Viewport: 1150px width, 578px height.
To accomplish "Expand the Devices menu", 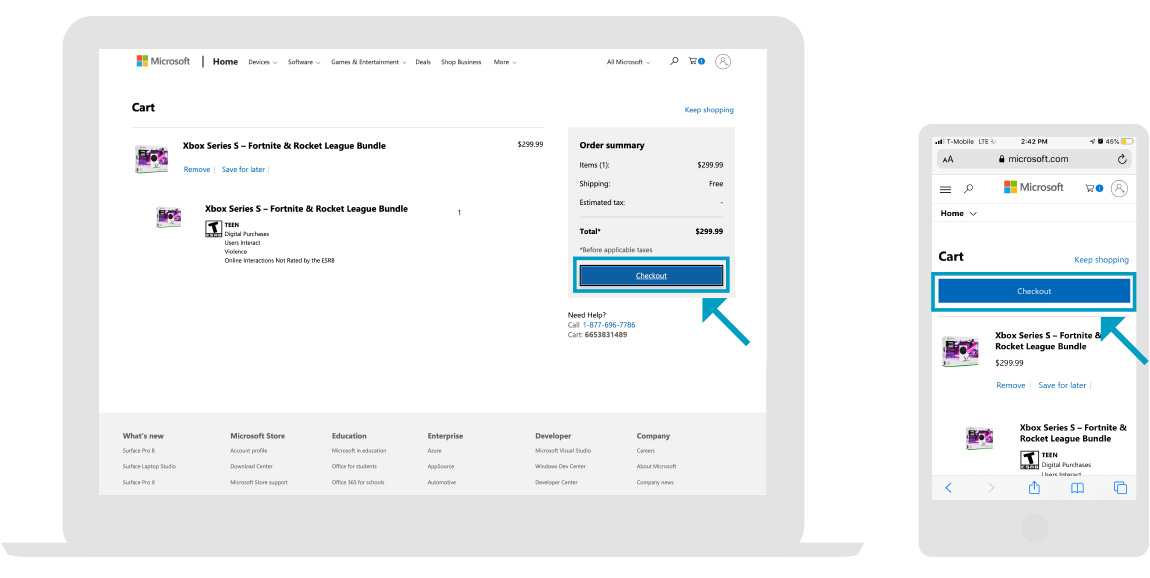I will pos(263,62).
